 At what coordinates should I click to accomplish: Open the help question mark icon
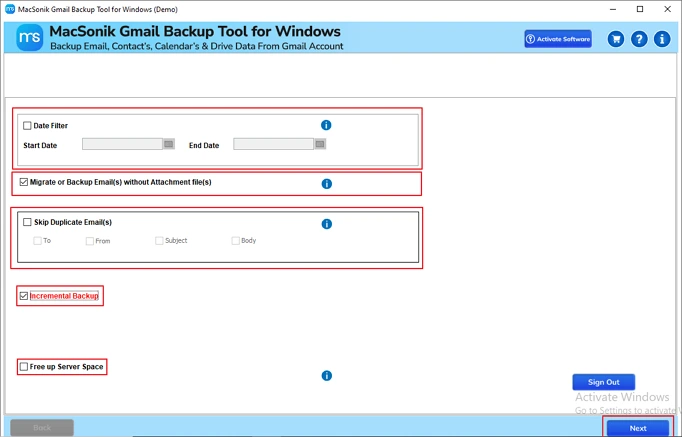[x=639, y=39]
